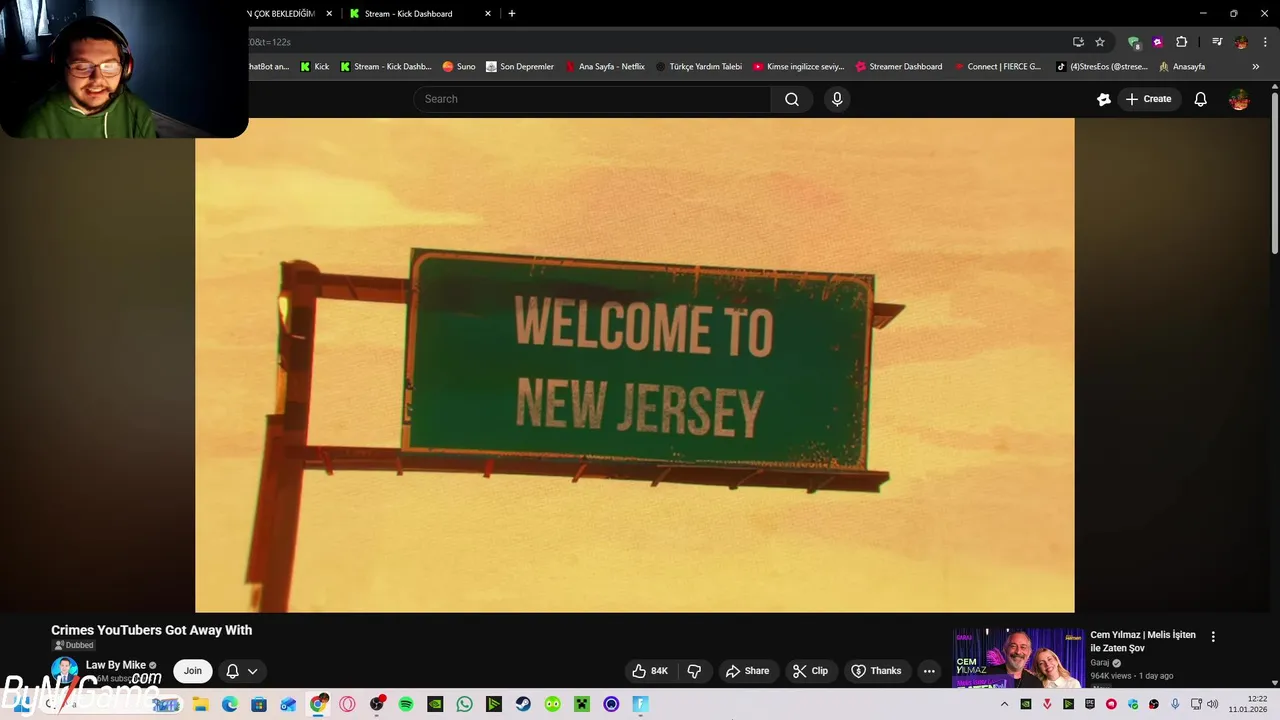Open Kimse ingilizce seviy... bookmark

pyautogui.click(x=798, y=67)
